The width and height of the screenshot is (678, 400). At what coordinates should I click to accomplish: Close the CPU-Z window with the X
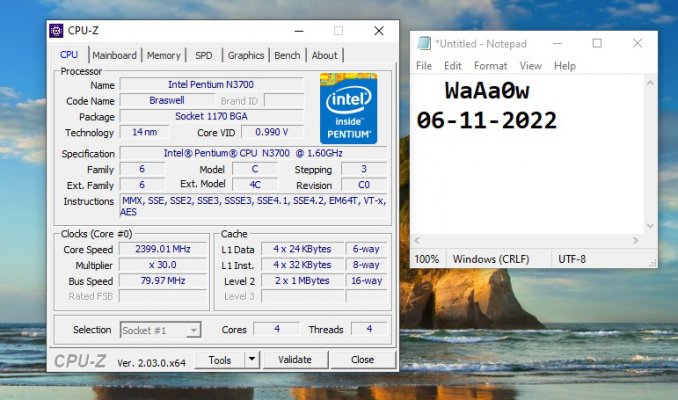(379, 31)
